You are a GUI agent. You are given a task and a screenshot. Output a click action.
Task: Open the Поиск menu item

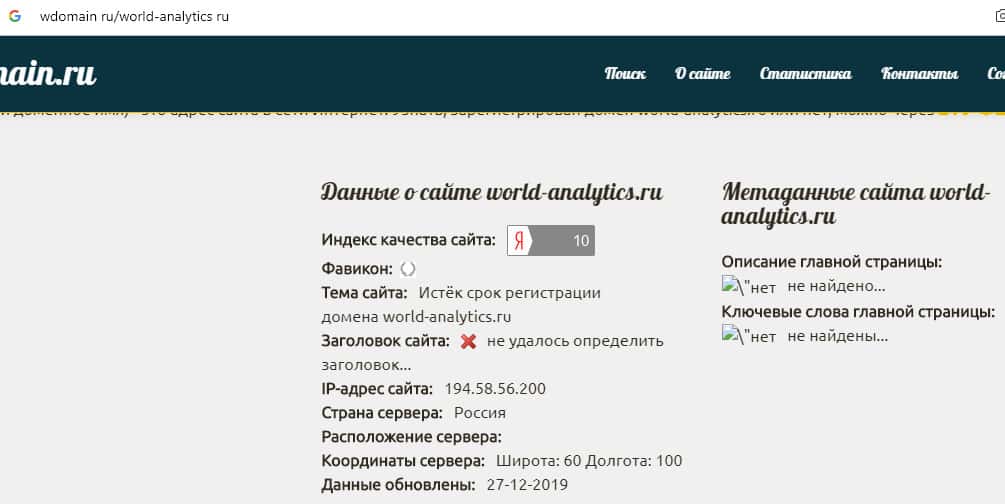pos(625,73)
